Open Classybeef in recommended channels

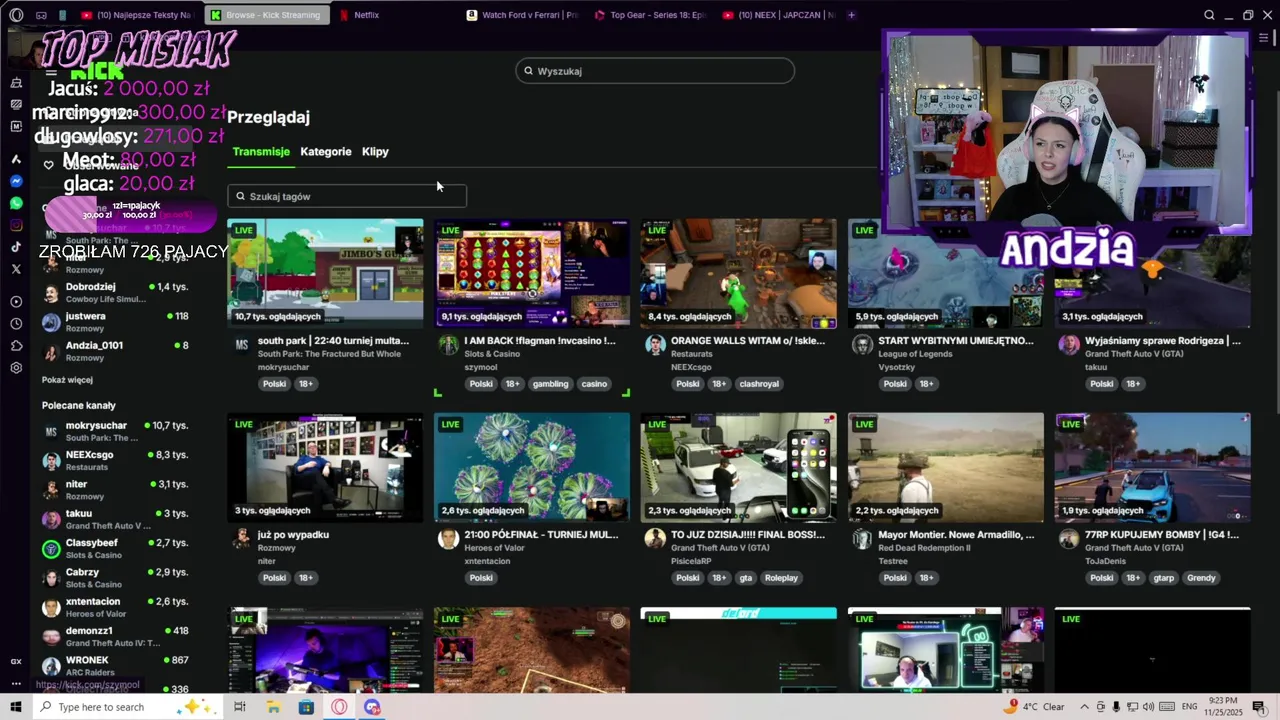115,548
